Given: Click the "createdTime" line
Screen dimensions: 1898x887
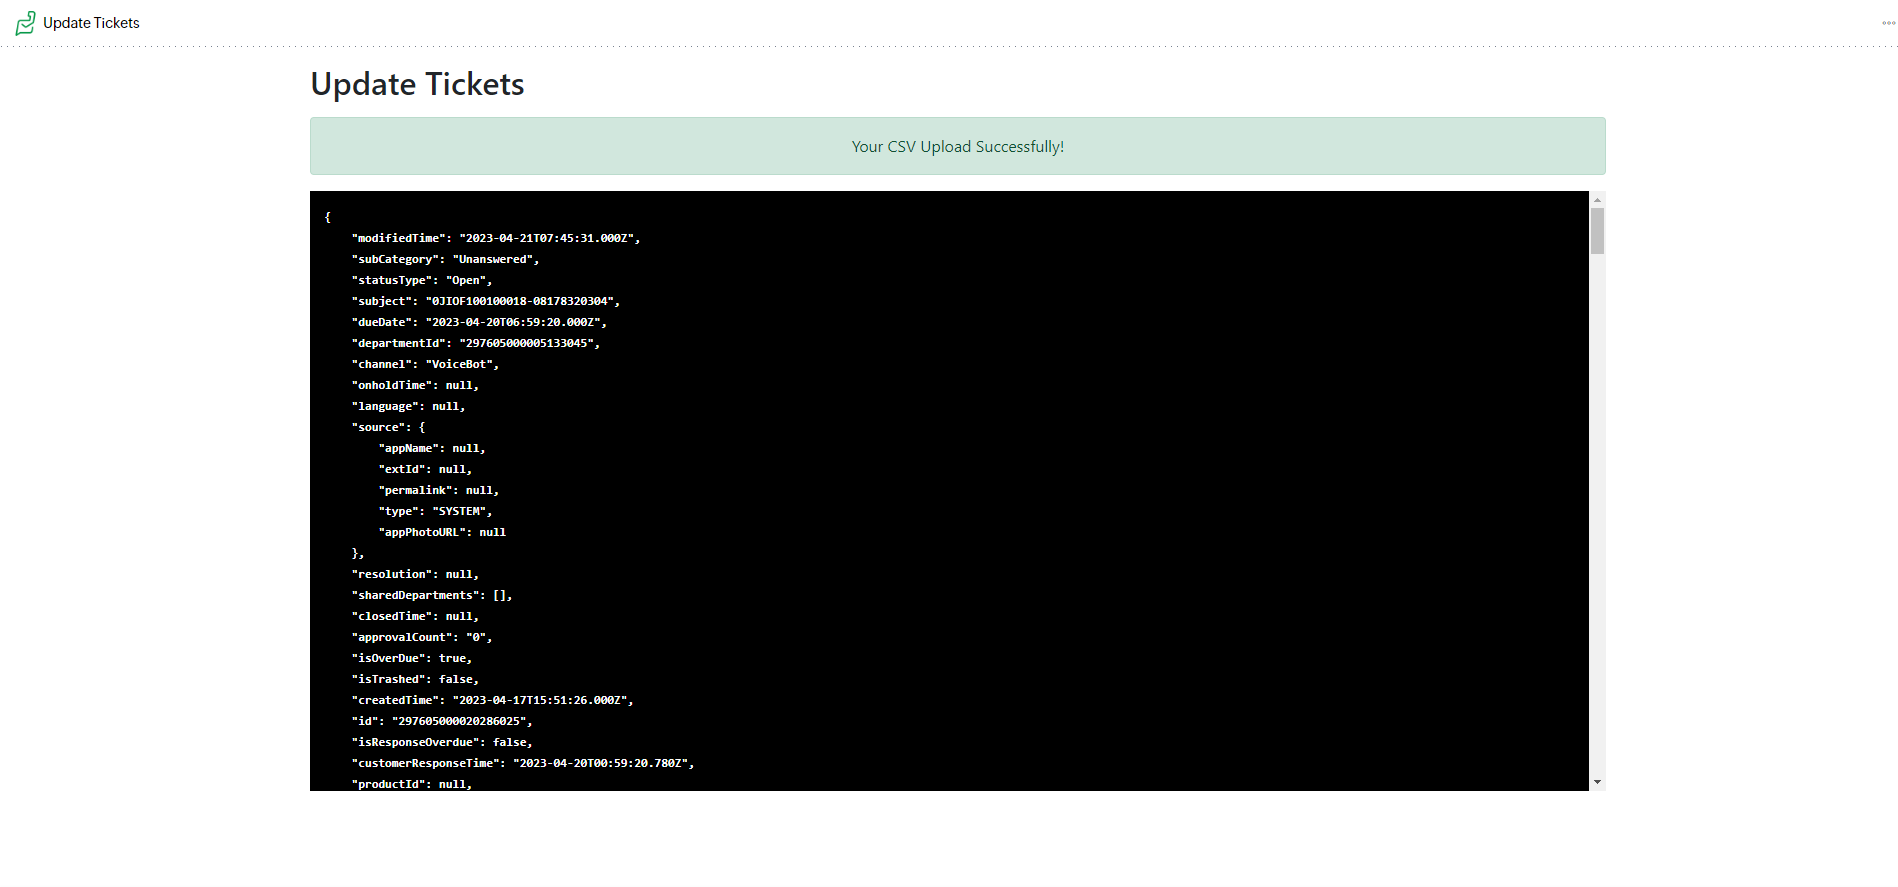Looking at the screenshot, I should 492,700.
